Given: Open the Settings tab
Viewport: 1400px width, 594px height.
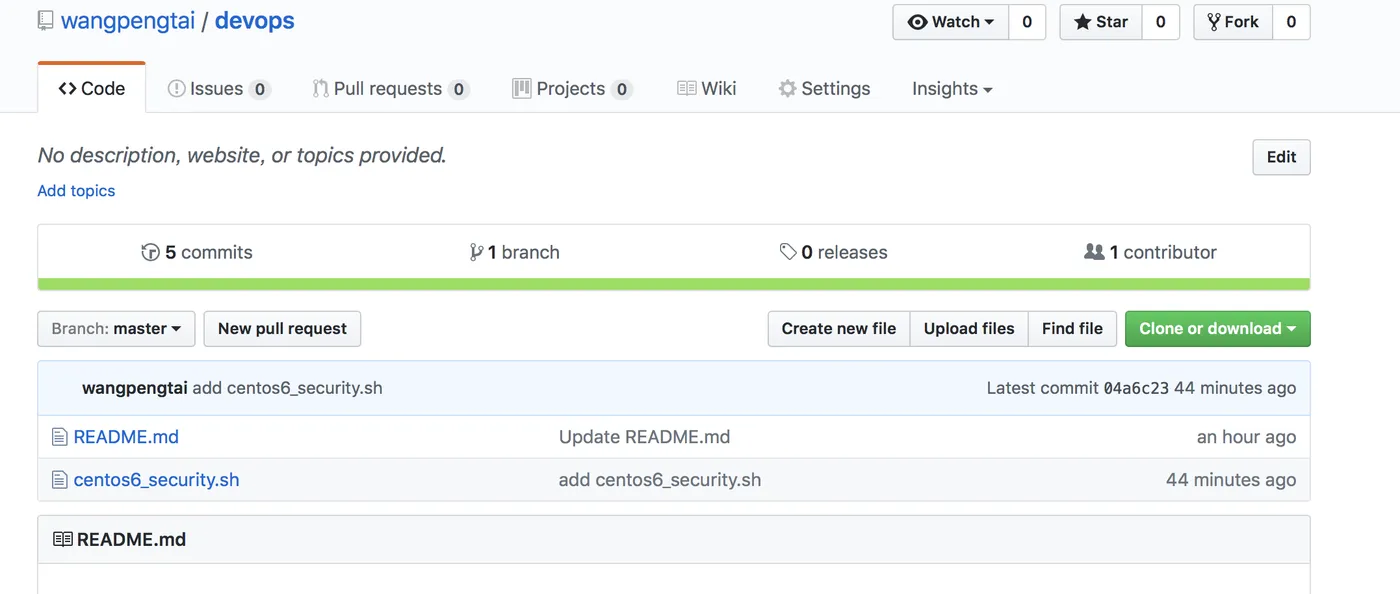Looking at the screenshot, I should click(x=824, y=89).
